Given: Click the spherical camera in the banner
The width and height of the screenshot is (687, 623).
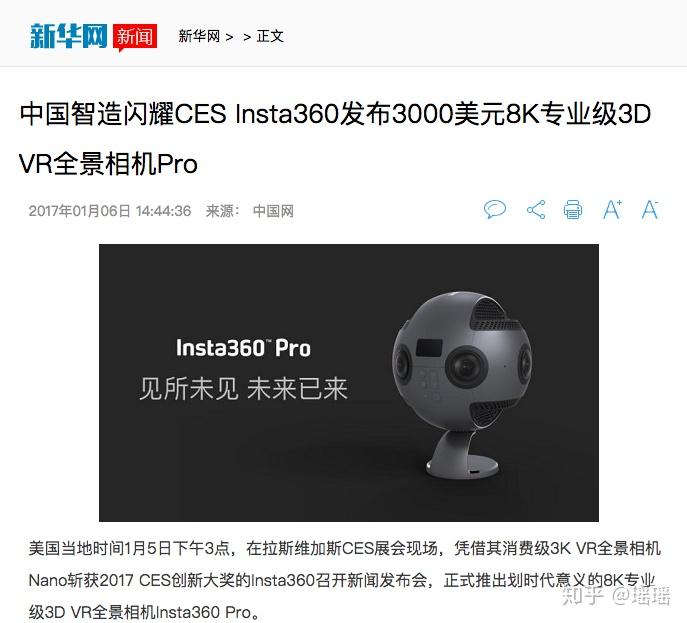Looking at the screenshot, I should tap(462, 383).
